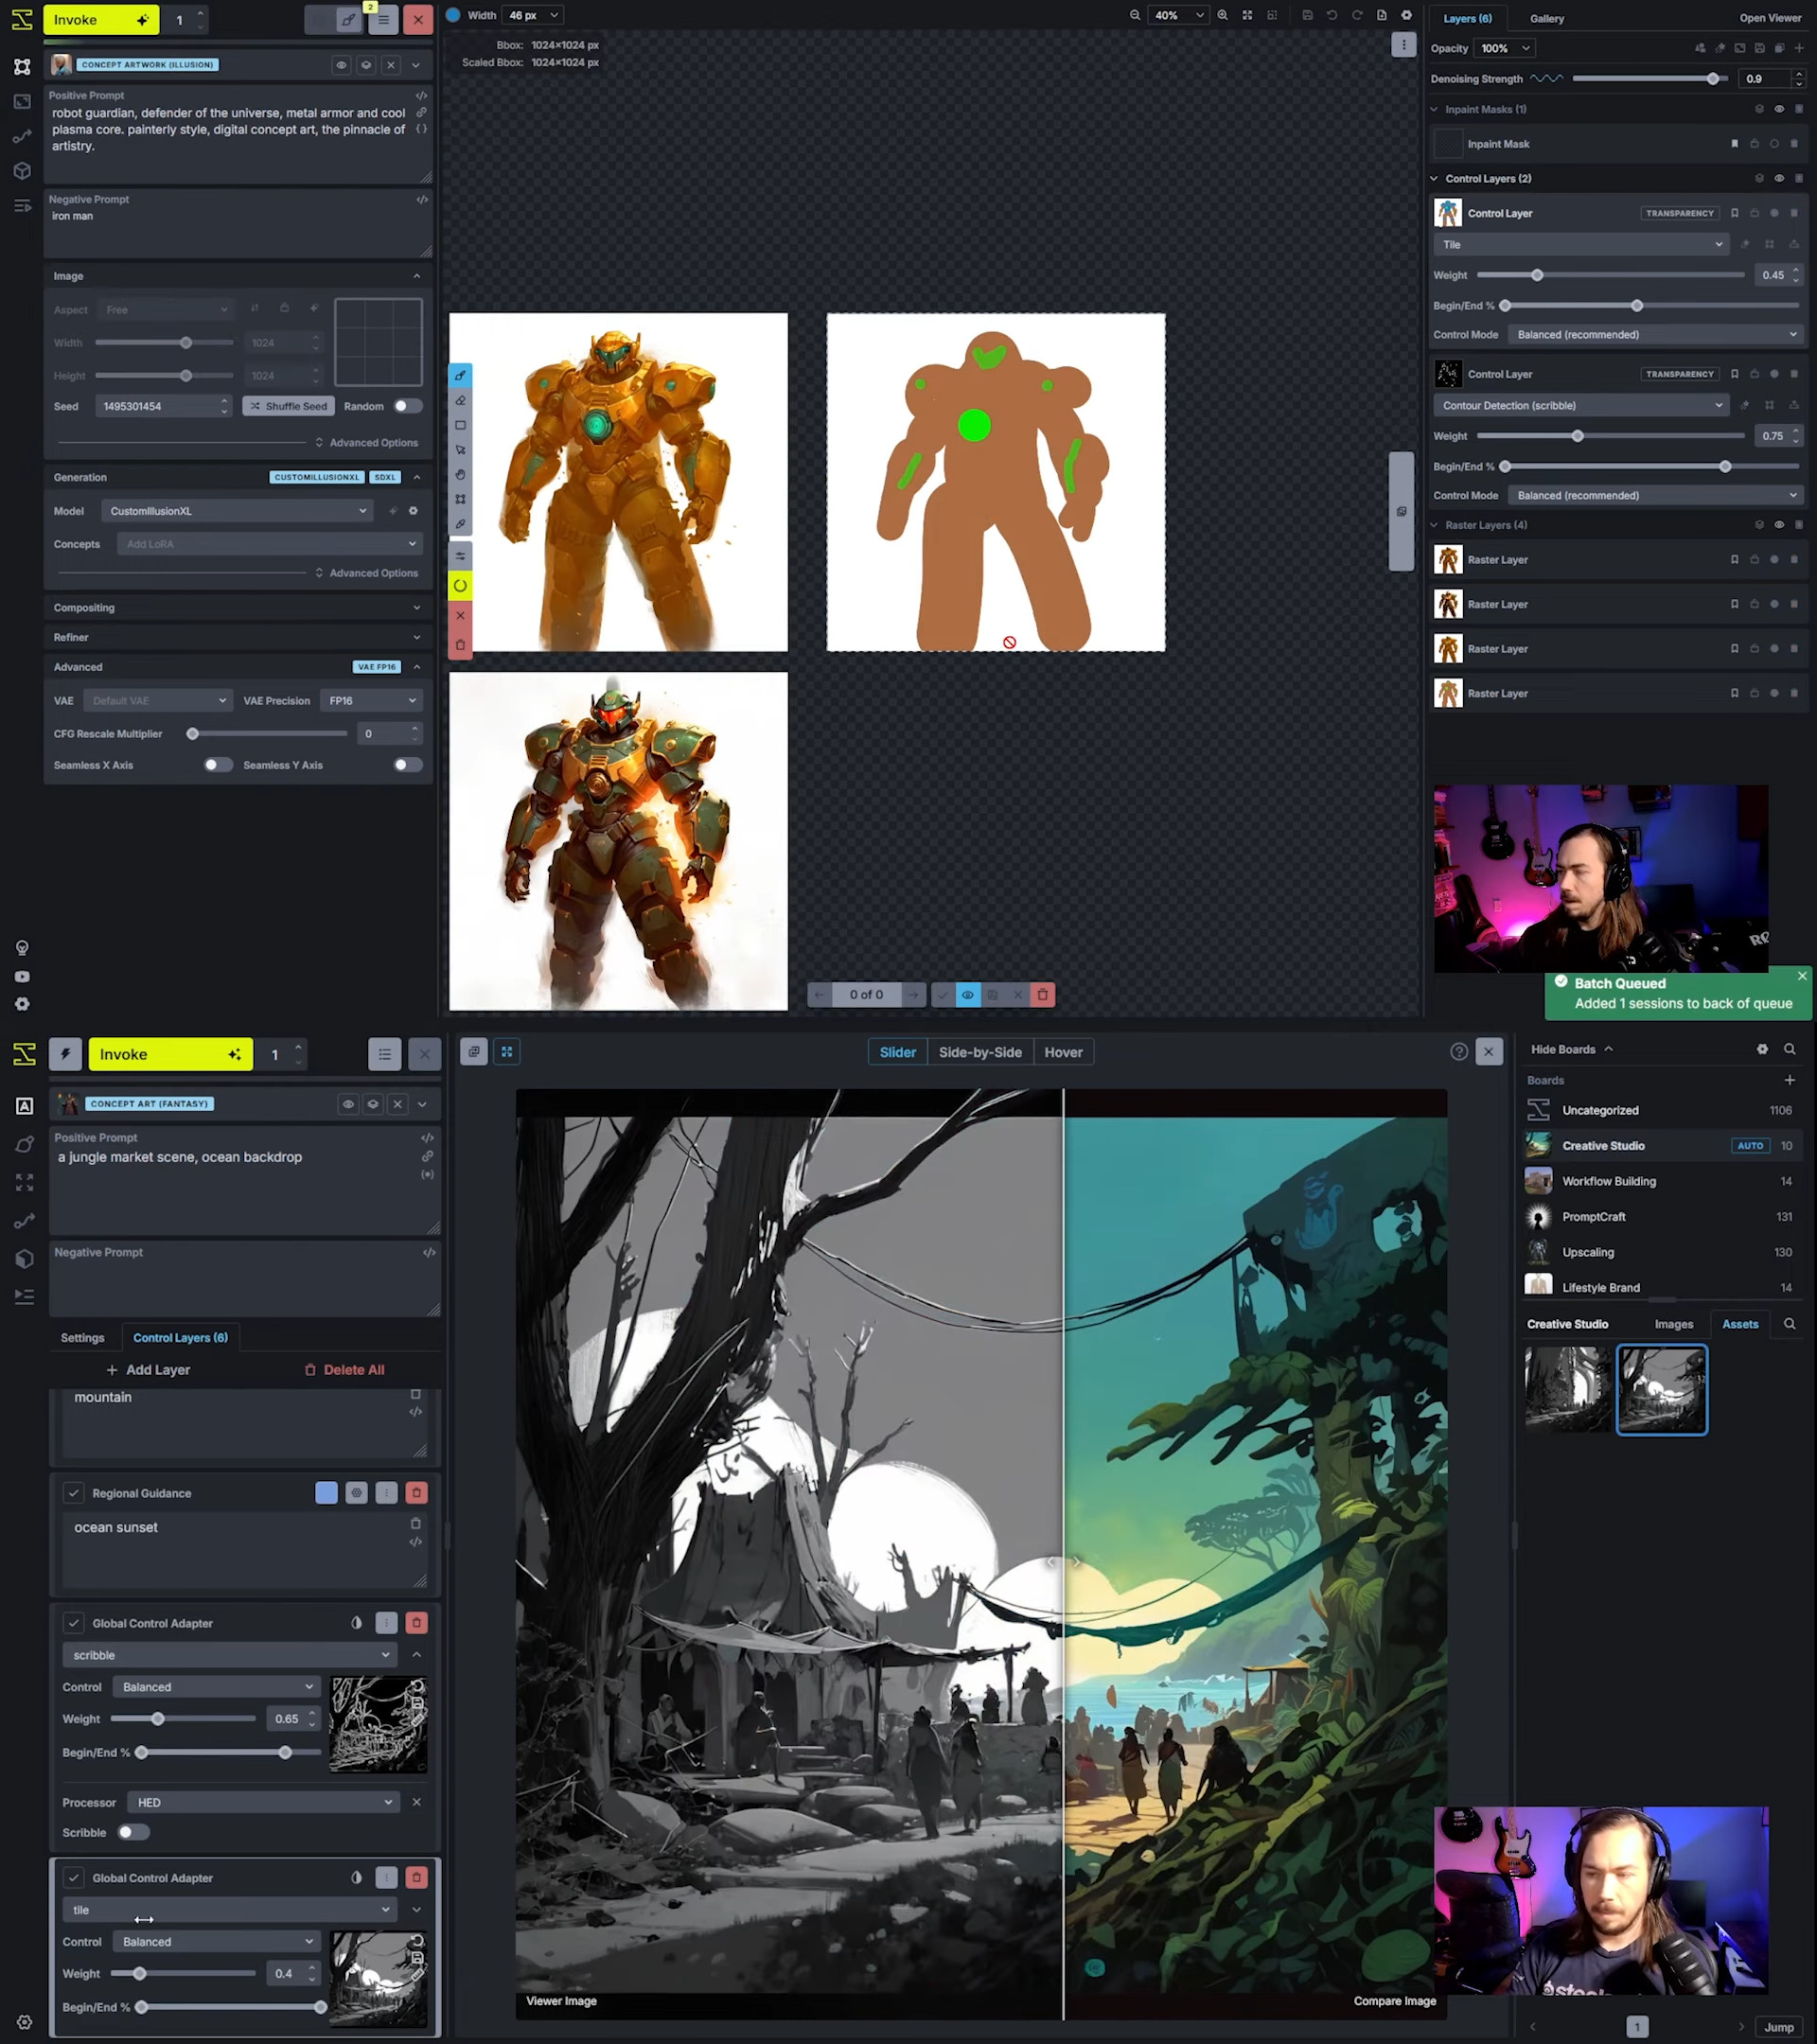1817x2044 pixels.
Task: Switch to Gallery tab in upper window
Action: (x=1547, y=19)
